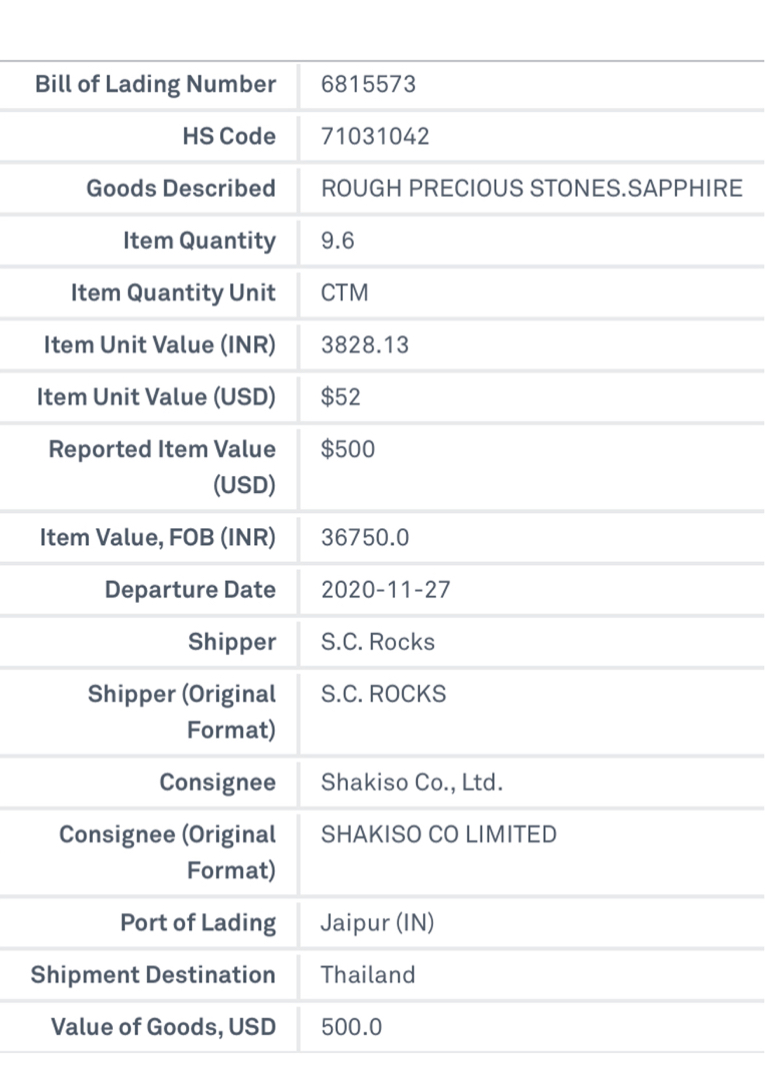Select the SHAKISO CO LIMITED text
765x1079 pixels.
coord(439,836)
